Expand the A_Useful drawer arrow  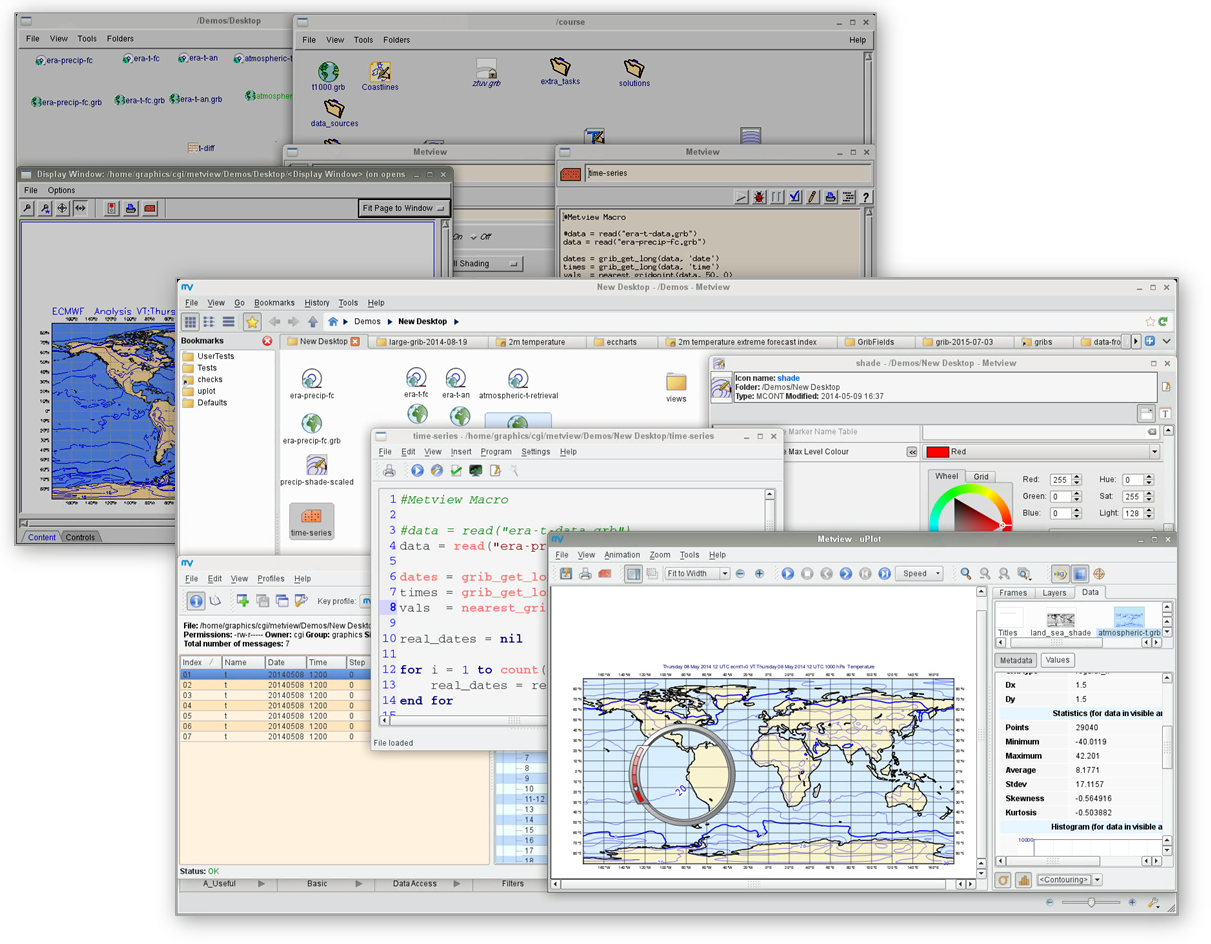click(262, 884)
